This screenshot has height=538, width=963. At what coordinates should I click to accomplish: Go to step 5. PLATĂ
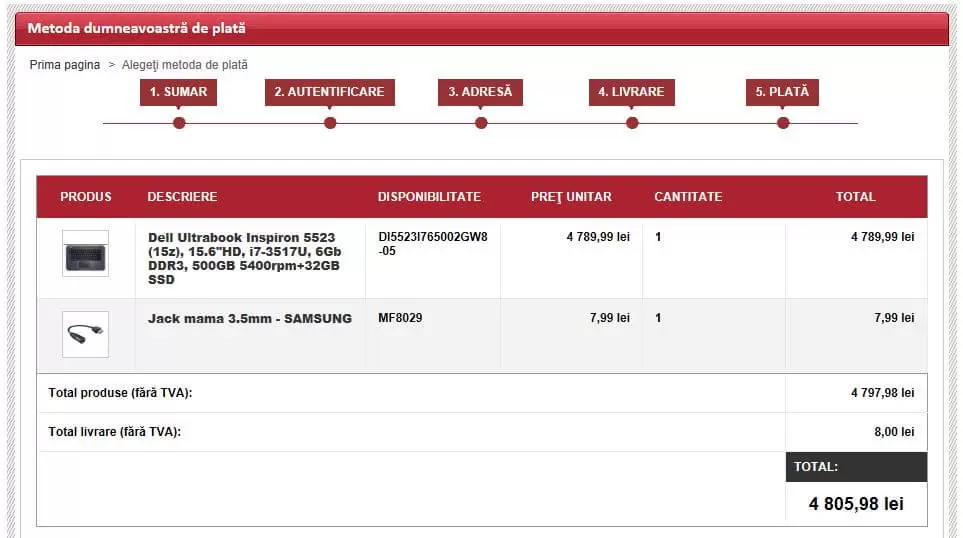point(782,92)
